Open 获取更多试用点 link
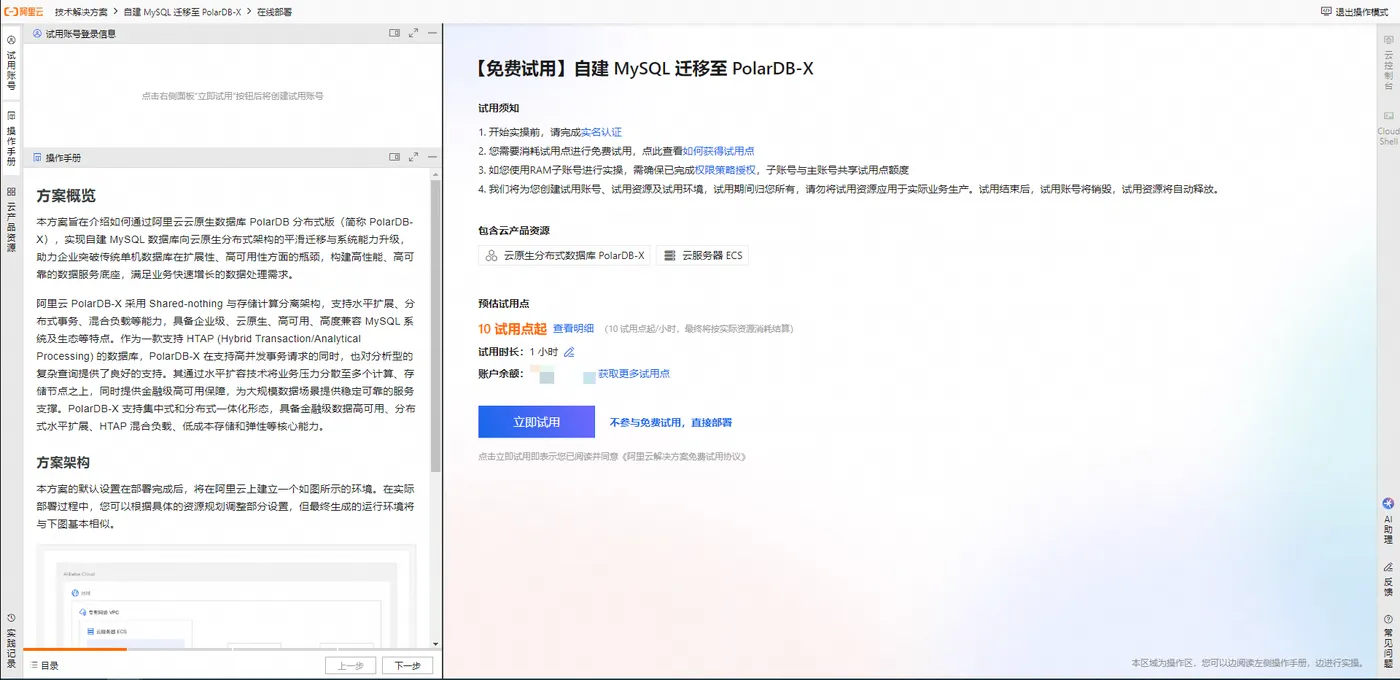 tap(634, 374)
